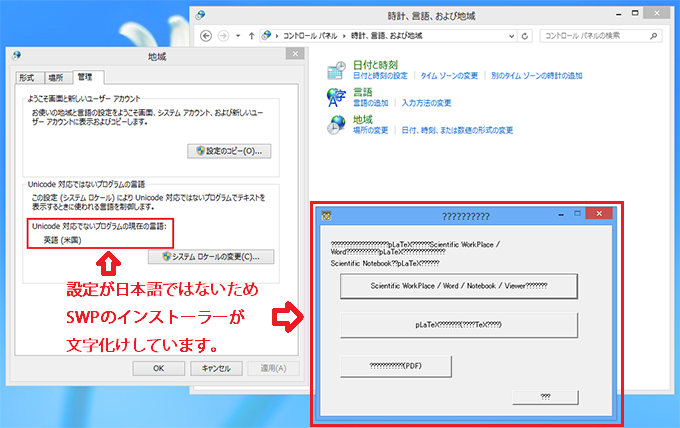Open 別のタイム ゾーンの時計の追加 link
680x428 pixels.
tap(536, 76)
